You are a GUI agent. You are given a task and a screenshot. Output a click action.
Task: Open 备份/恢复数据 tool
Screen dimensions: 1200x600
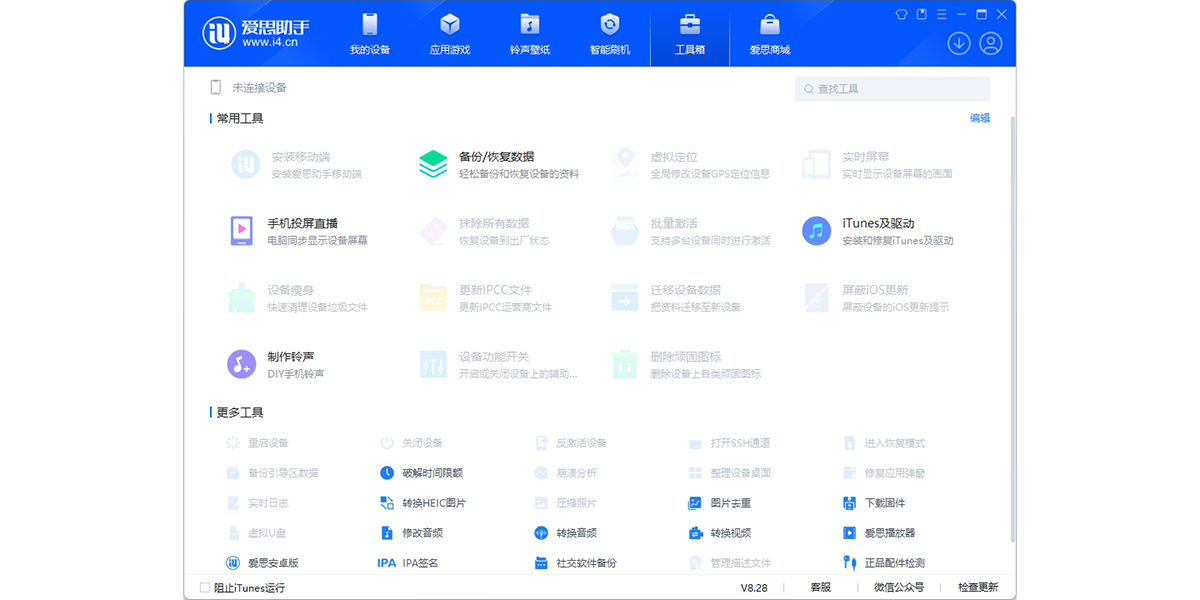pos(499,165)
